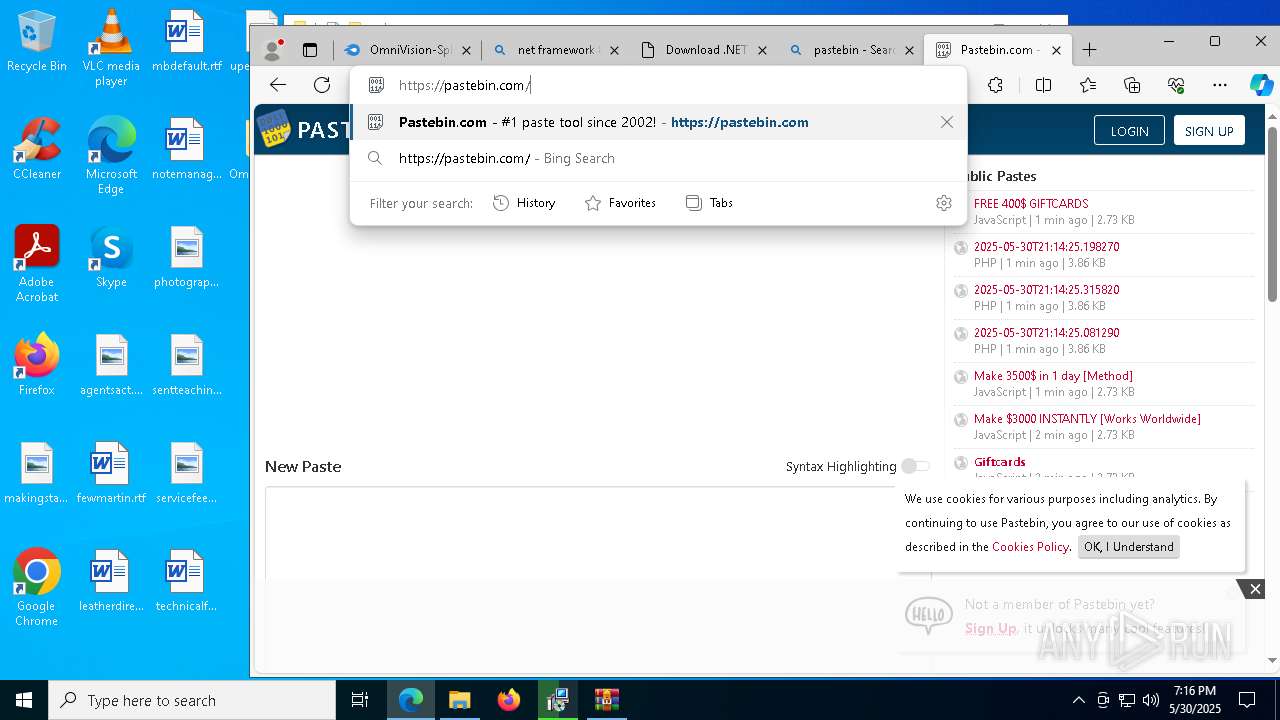Click the SIGN UP button
The image size is (1280, 720).
pyautogui.click(x=1209, y=131)
